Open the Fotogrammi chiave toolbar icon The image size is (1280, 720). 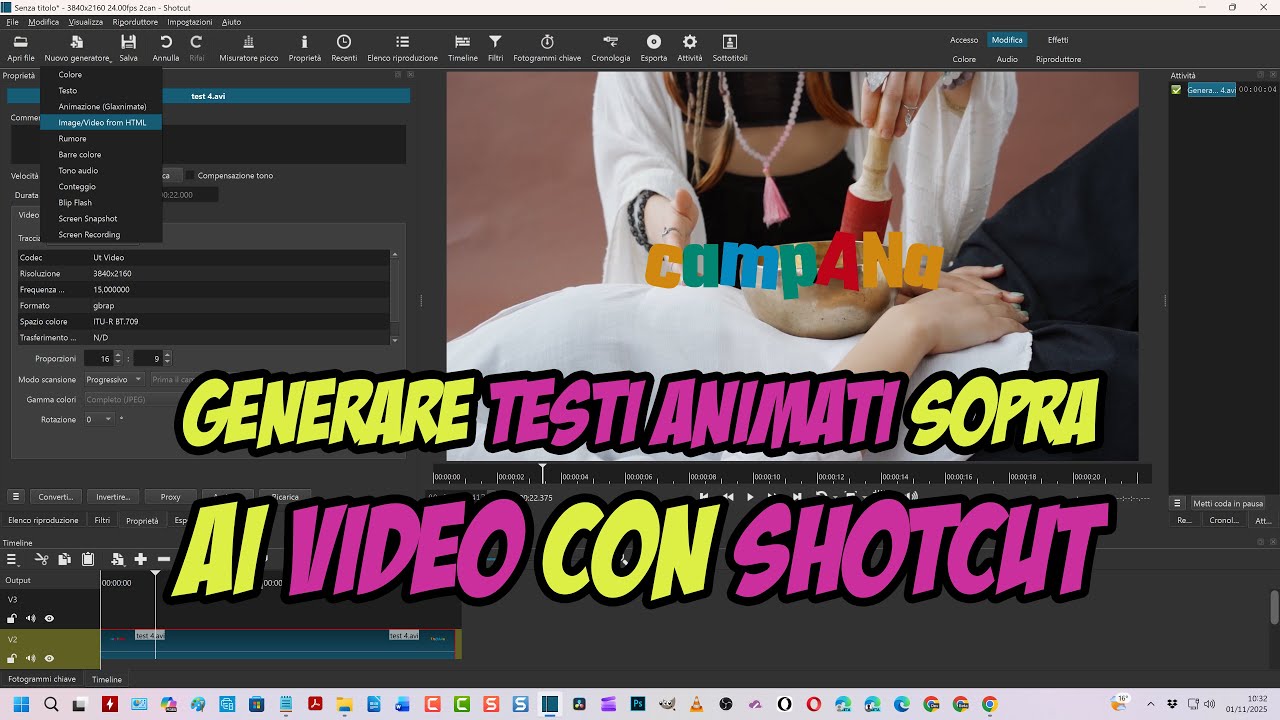coord(547,47)
